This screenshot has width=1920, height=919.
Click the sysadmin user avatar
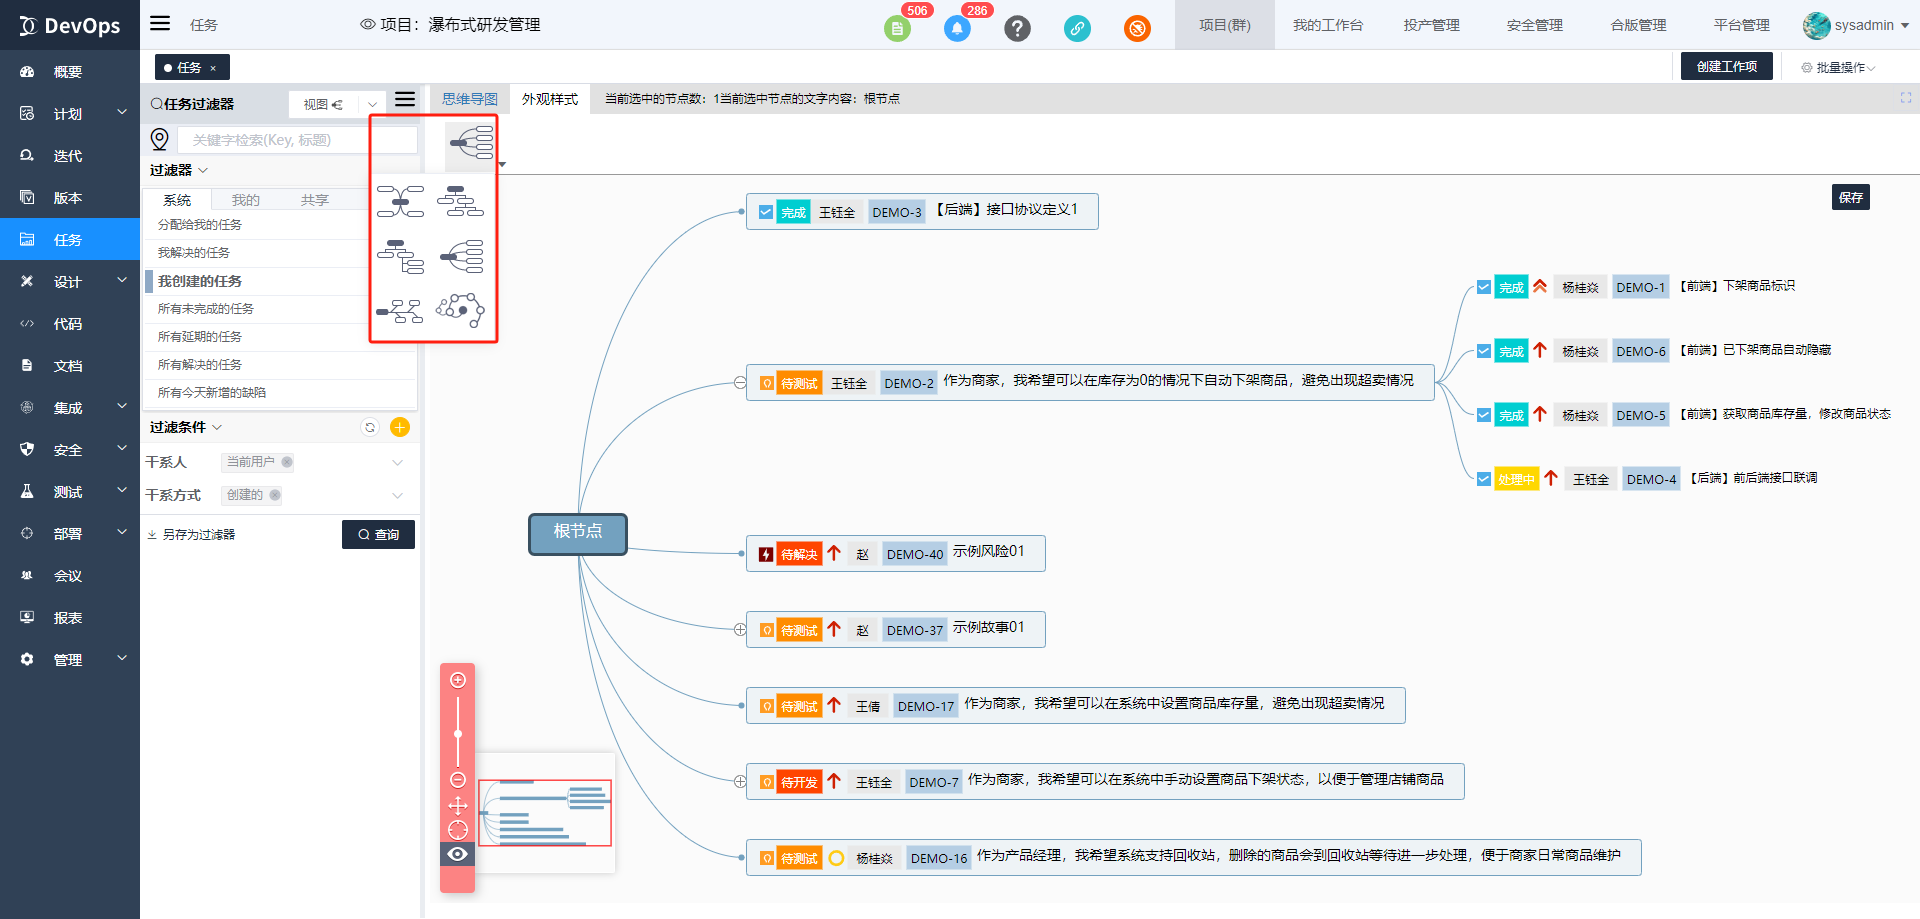click(x=1816, y=25)
